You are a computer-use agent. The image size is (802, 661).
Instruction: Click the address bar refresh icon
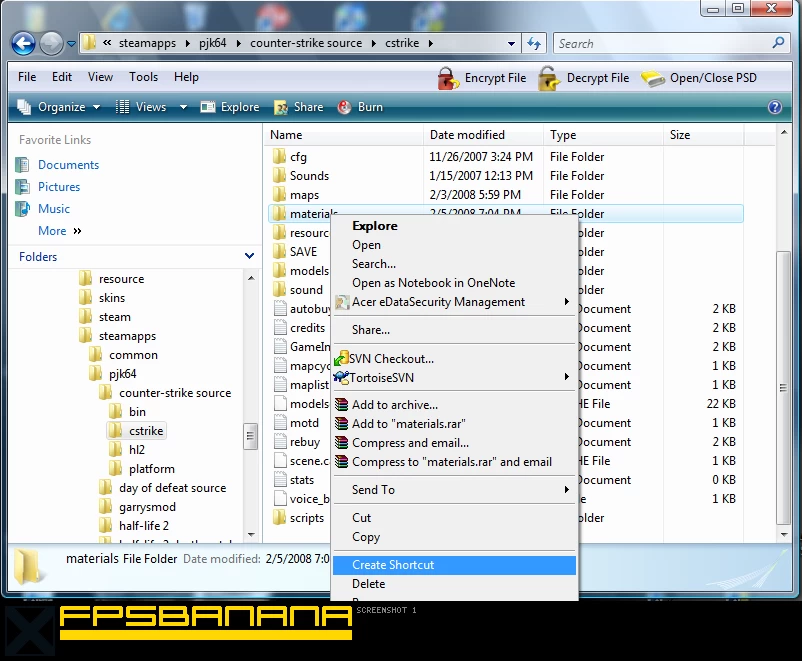(534, 44)
